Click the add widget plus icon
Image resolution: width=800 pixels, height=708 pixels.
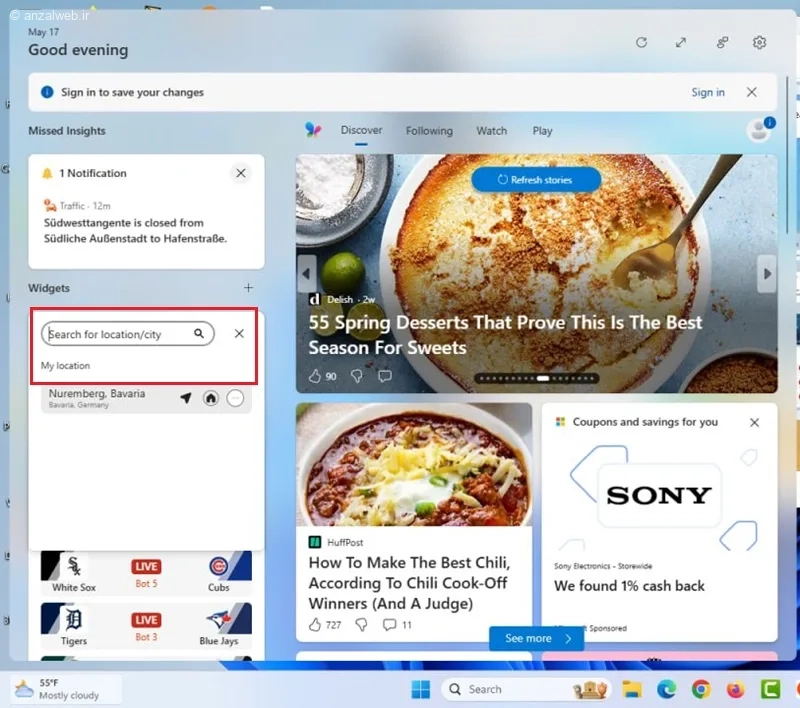click(248, 288)
